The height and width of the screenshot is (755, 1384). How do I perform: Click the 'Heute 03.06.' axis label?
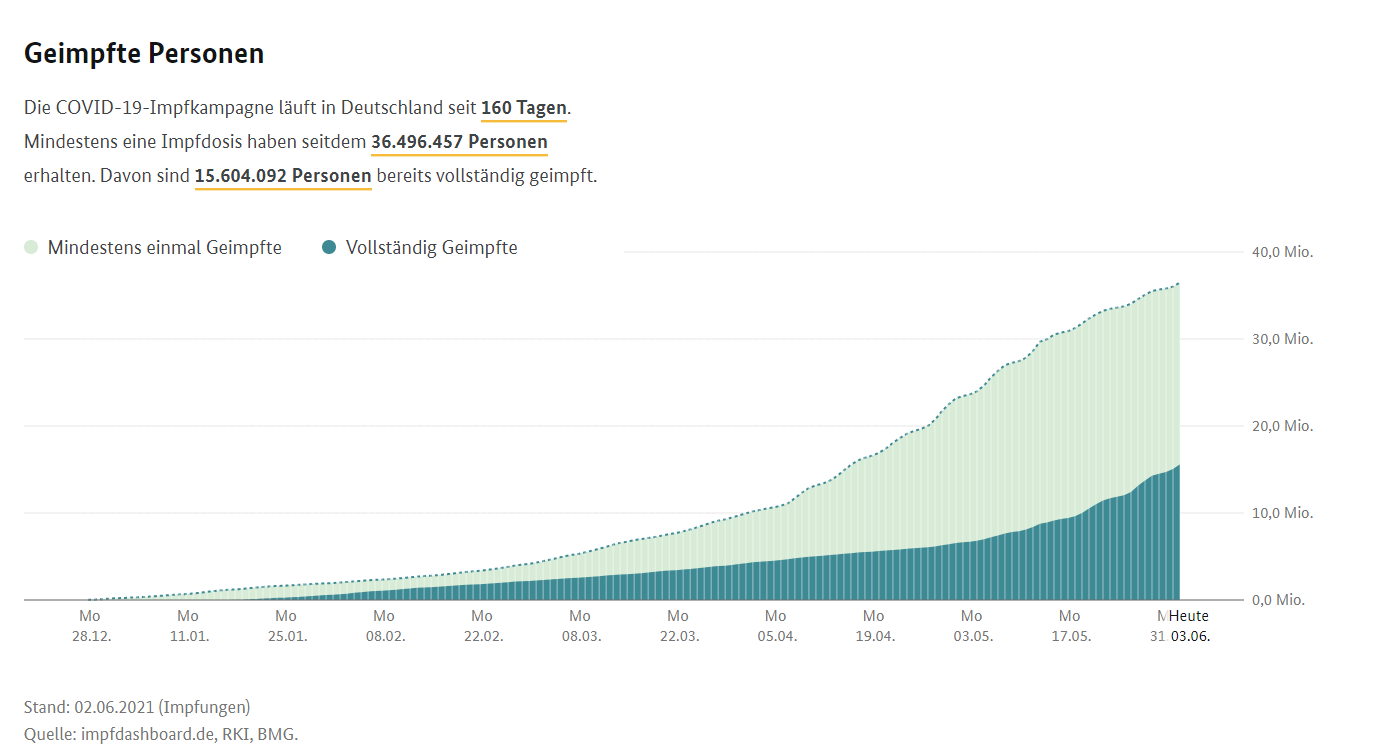coord(1189,626)
